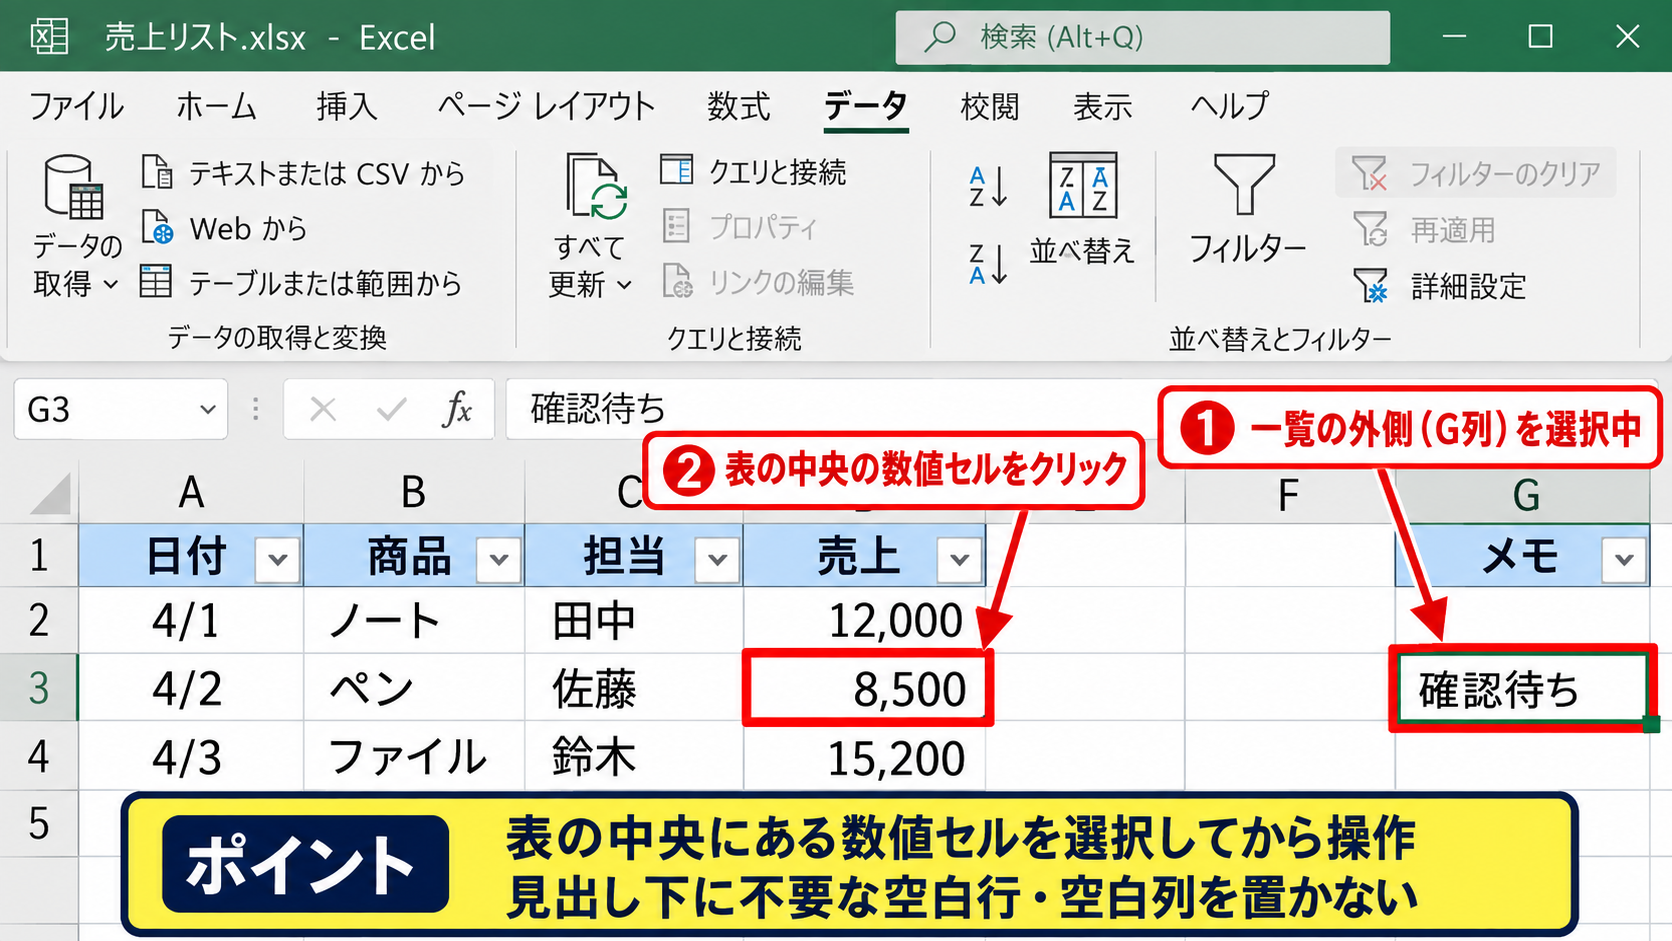The height and width of the screenshot is (941, 1672).
Task: Import data using Web から
Action: pos(224,228)
